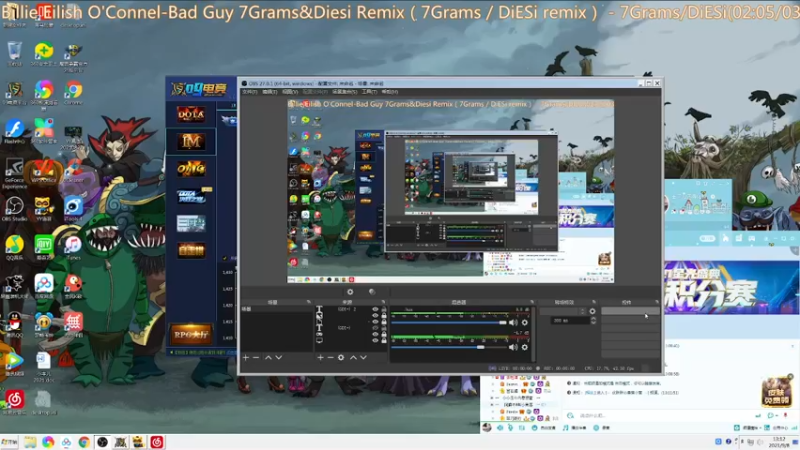
Task: Open scene transition type dropdown in OBS
Action: 562,311
